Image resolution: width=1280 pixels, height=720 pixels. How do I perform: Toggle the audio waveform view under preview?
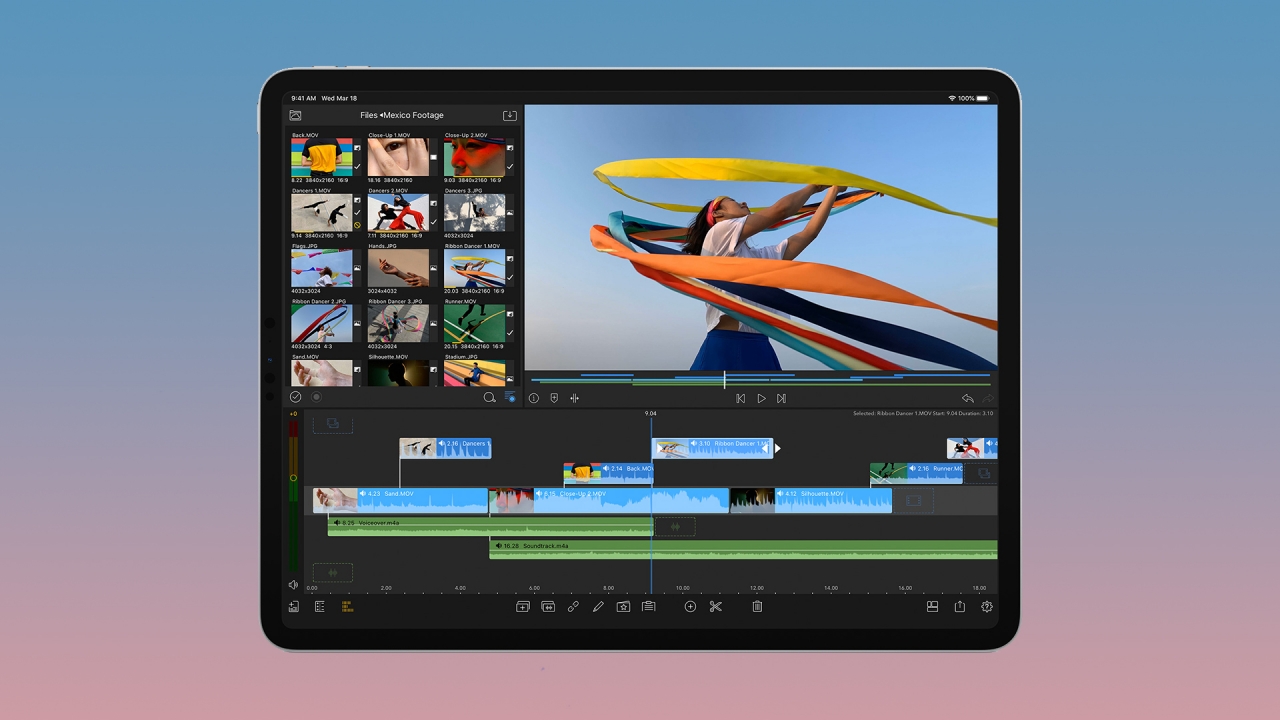(575, 398)
